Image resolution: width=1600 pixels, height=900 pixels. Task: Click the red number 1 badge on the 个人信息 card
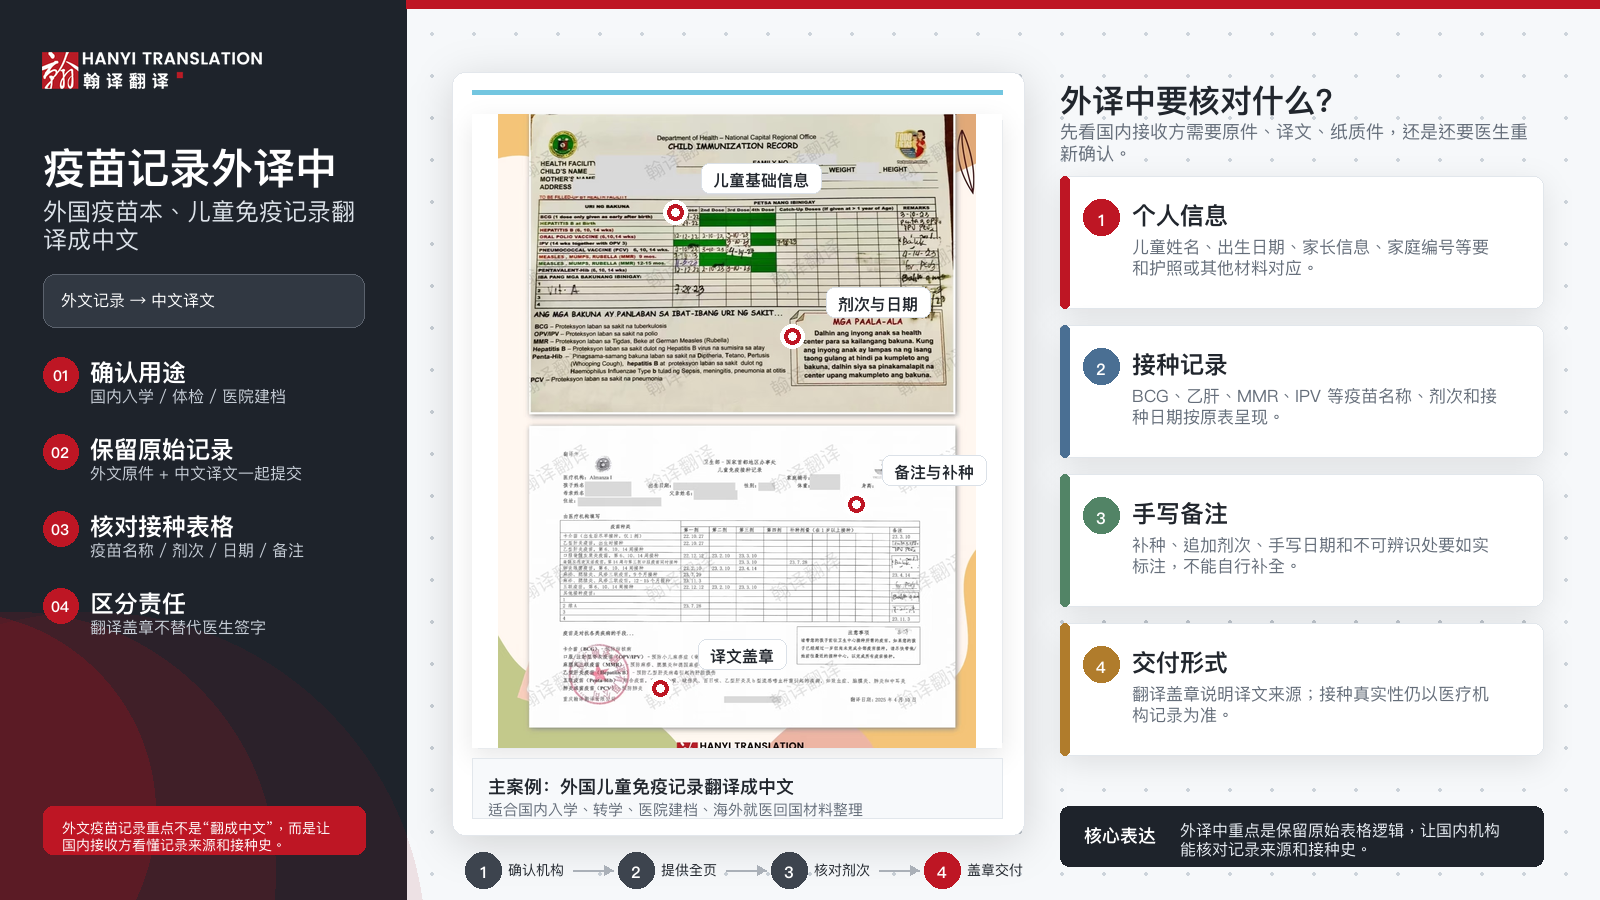coord(1101,219)
